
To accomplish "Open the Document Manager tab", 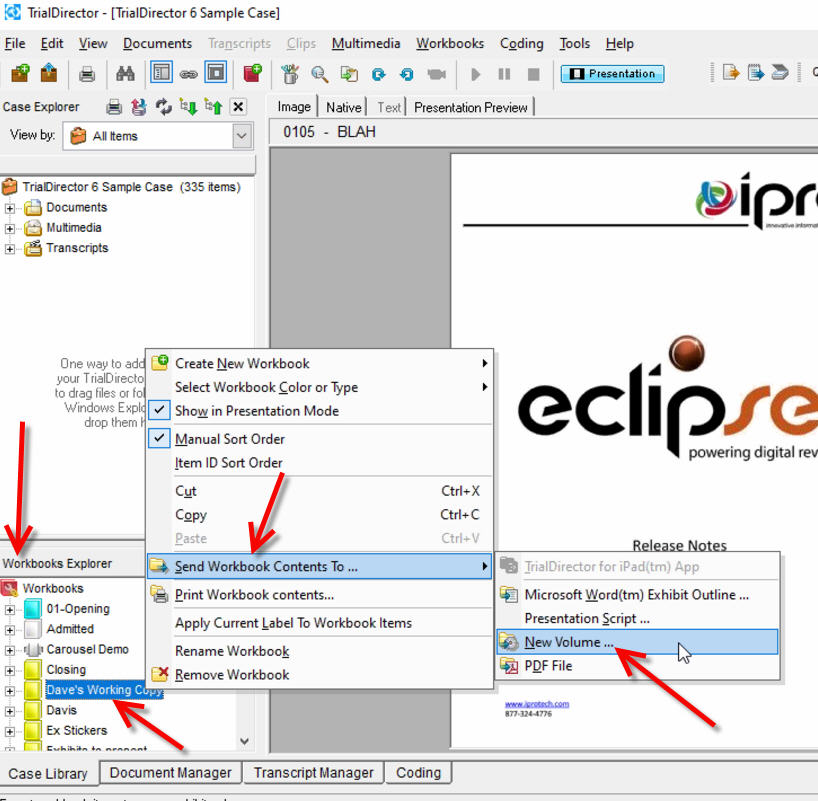I will [171, 773].
